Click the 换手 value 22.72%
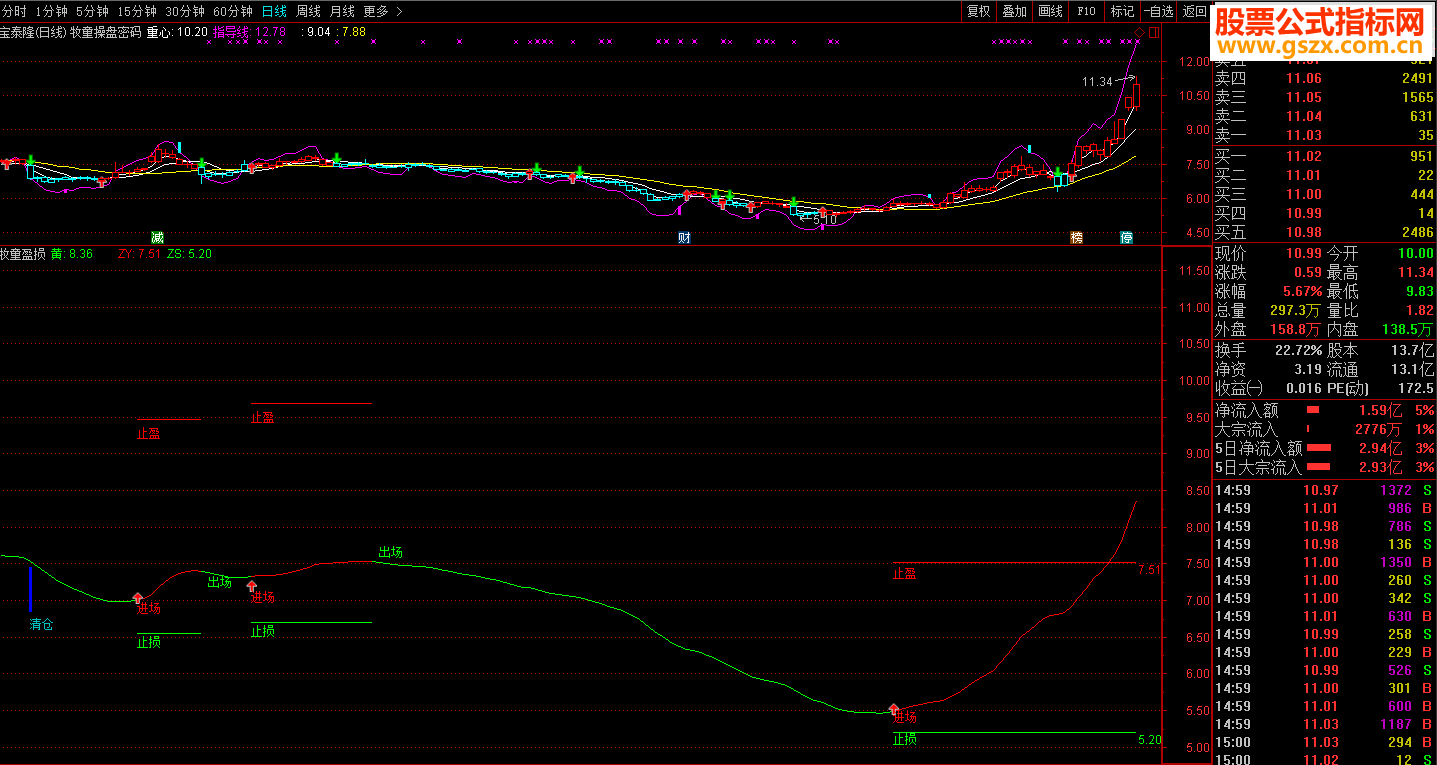Viewport: 1437px width, 765px height. point(1298,350)
